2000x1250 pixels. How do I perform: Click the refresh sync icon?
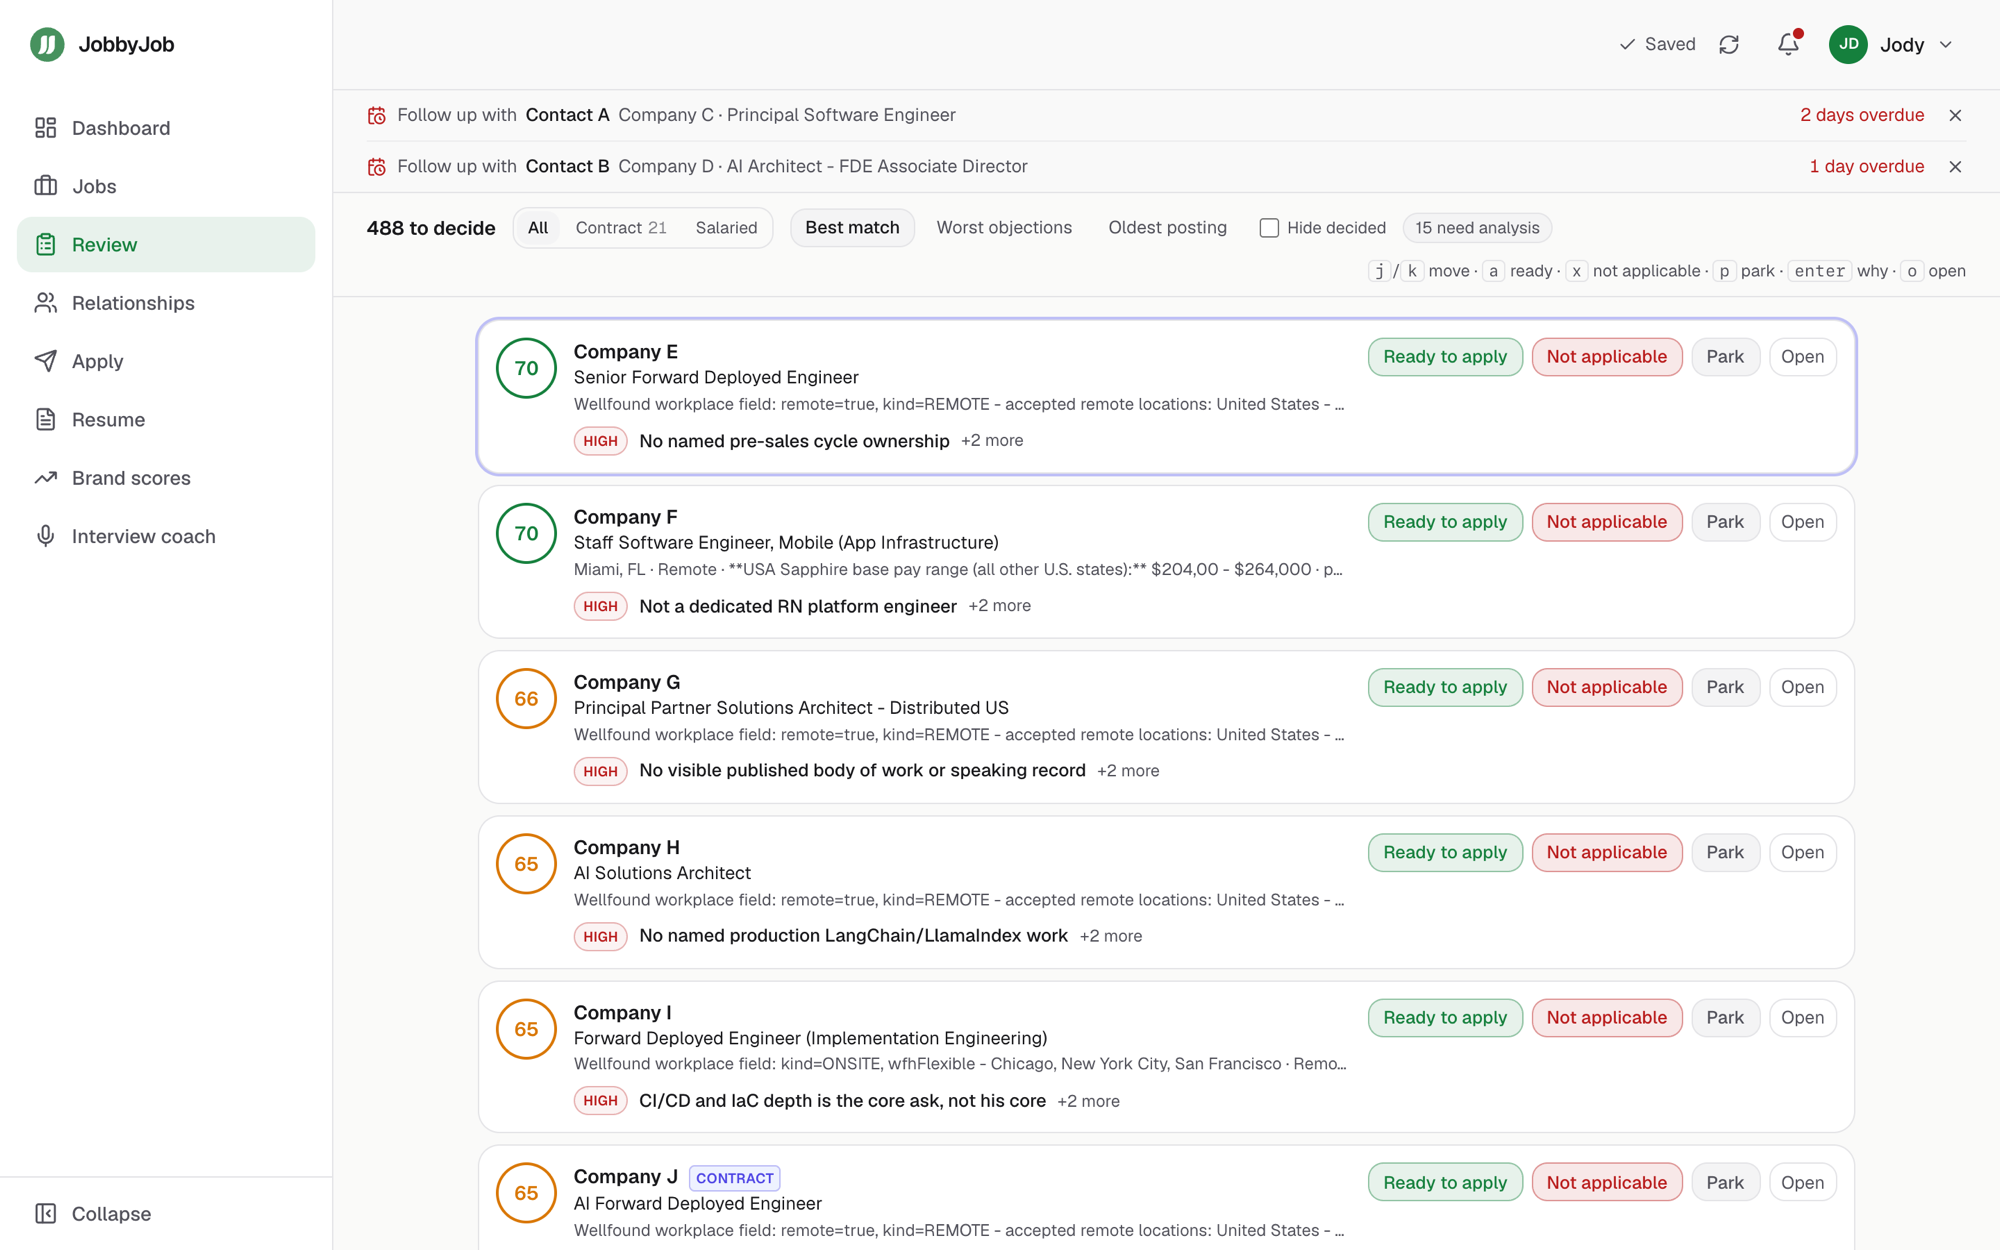tap(1729, 44)
